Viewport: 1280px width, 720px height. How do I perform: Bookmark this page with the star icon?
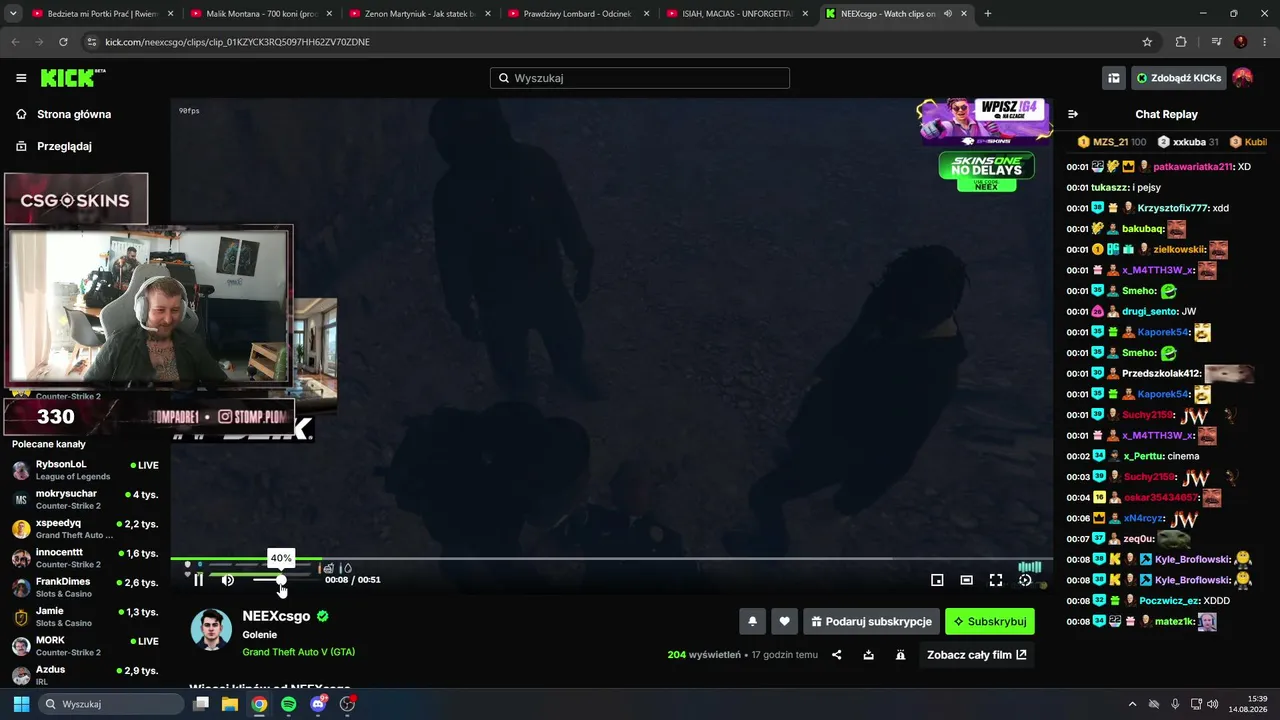point(1147,42)
